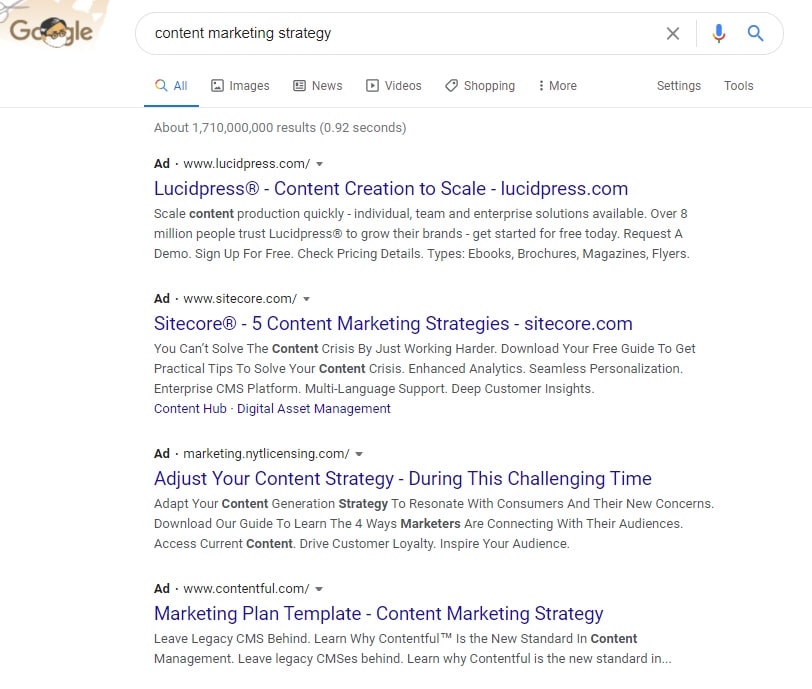Visit the Sitecore Content Marketing Strategies result
Image resolution: width=812 pixels, height=689 pixels.
(393, 323)
